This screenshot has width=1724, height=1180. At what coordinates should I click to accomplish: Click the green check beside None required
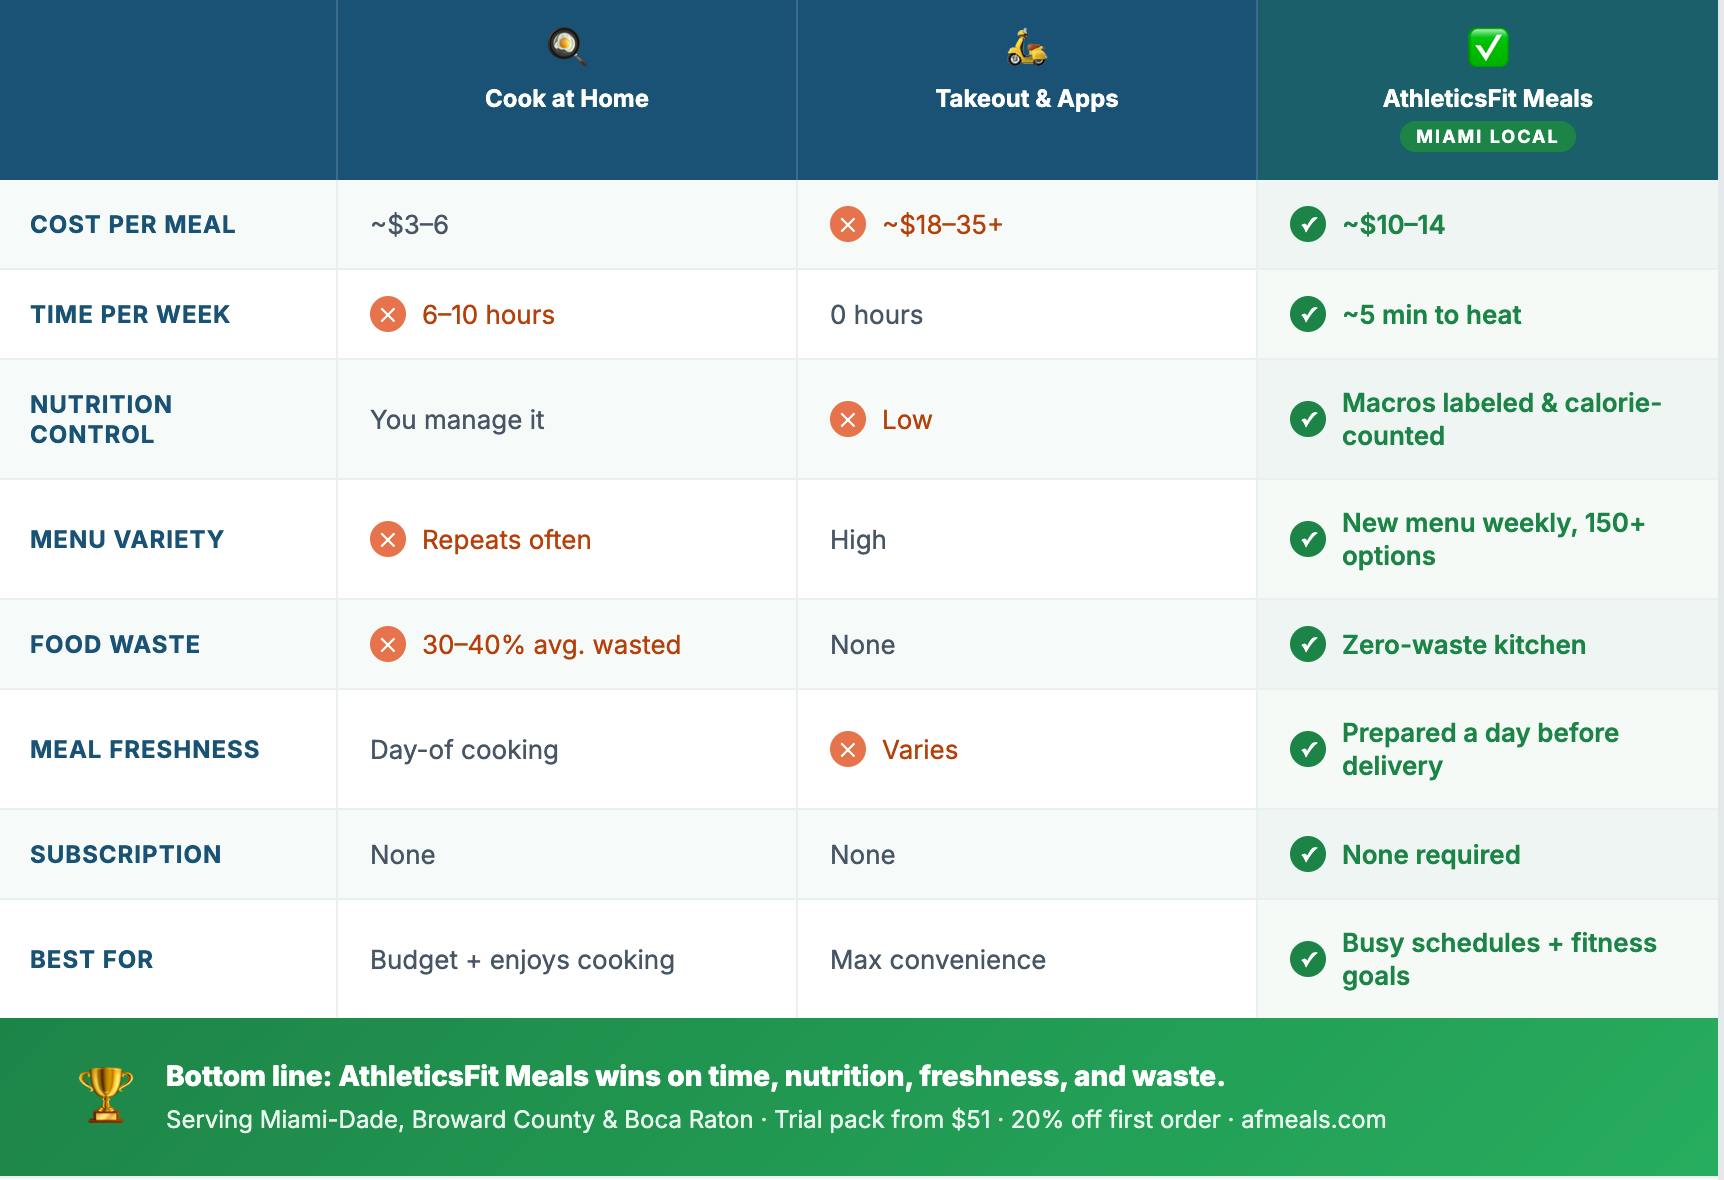pyautogui.click(x=1307, y=854)
